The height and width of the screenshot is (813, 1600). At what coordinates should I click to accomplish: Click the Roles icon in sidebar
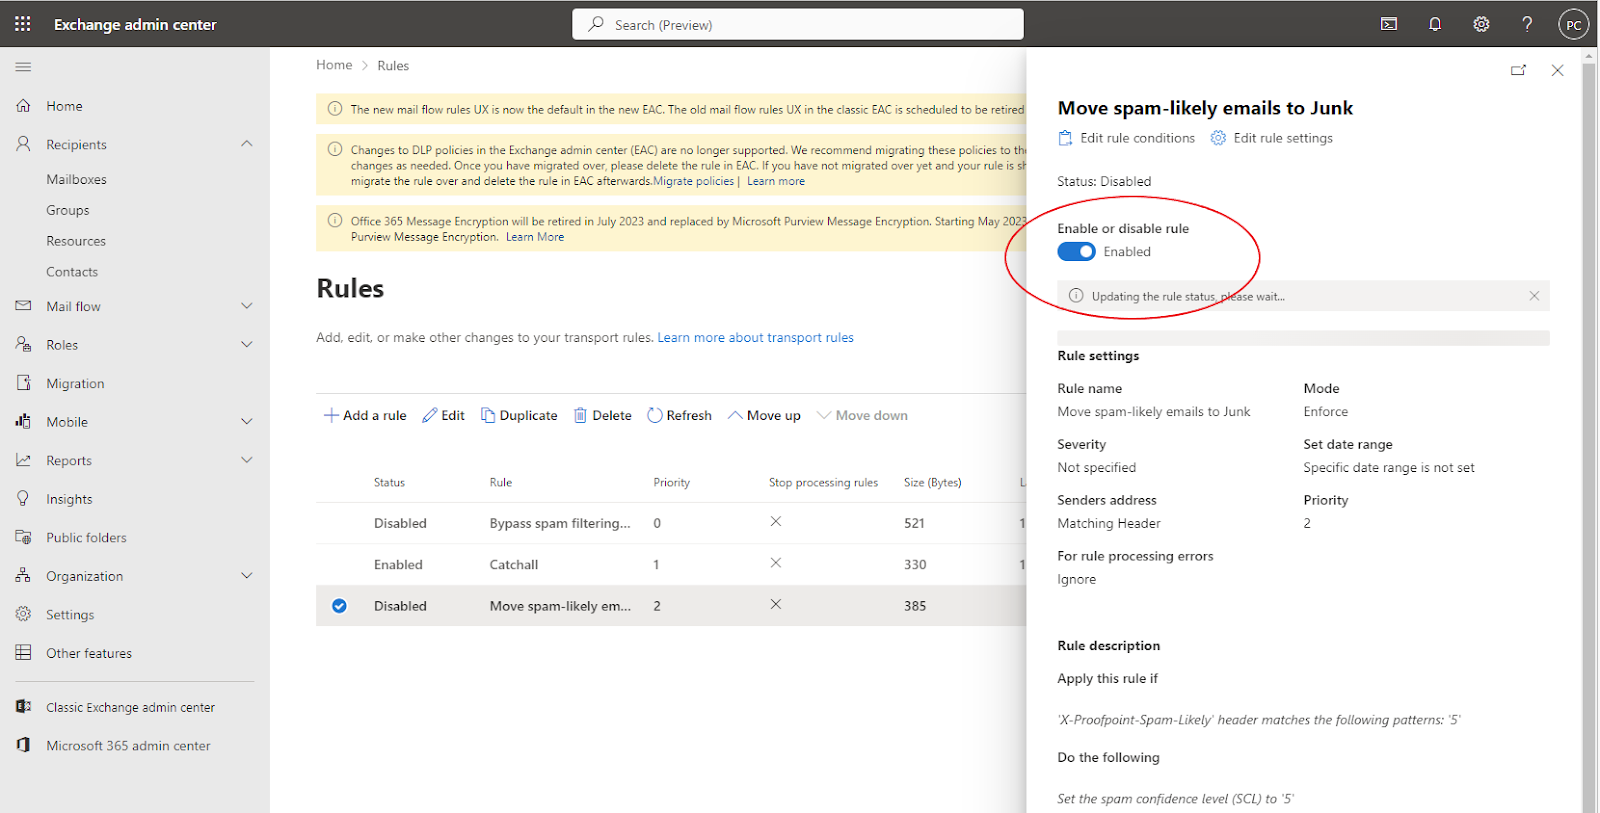click(x=23, y=344)
